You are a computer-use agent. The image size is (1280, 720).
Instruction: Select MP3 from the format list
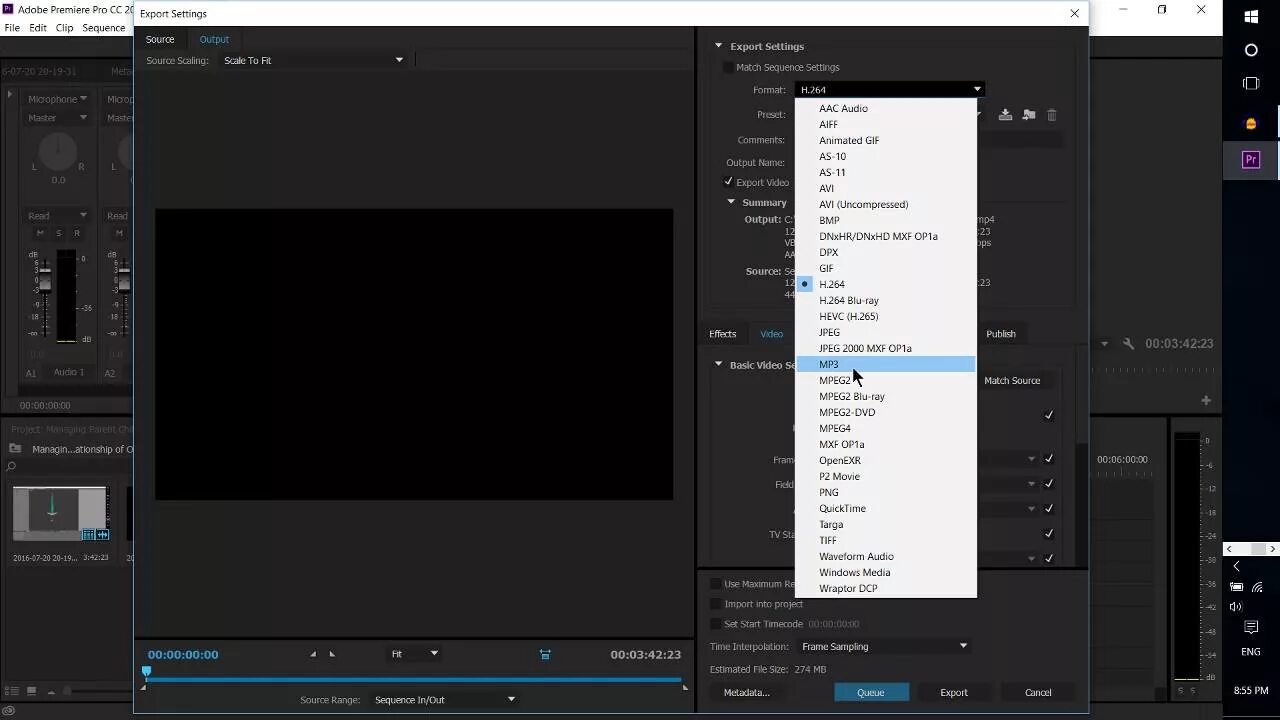coord(886,364)
